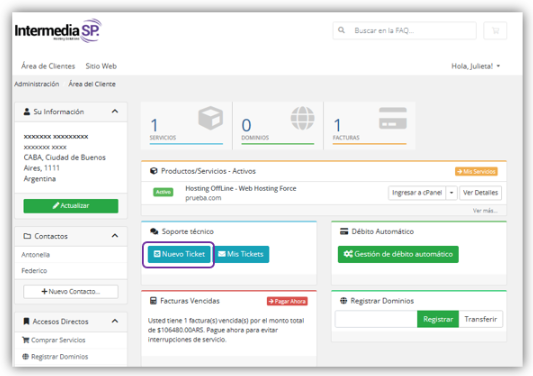Click the prueba.com domain text
The height and width of the screenshot is (376, 533).
[203, 198]
